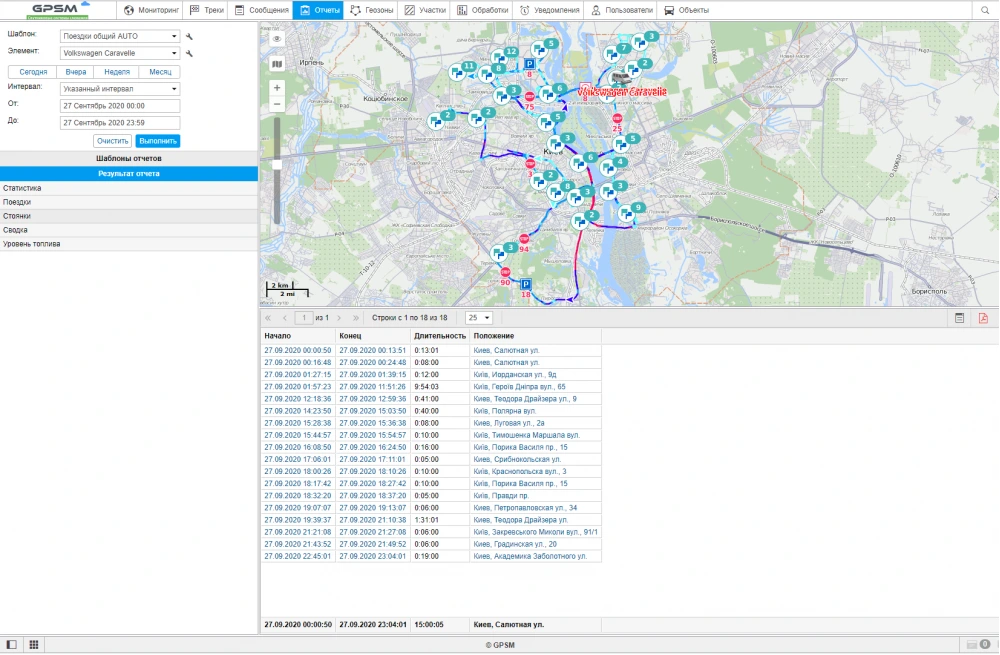Toggle the eye visibility button on the map
The image size is (1000, 655).
[x=277, y=38]
